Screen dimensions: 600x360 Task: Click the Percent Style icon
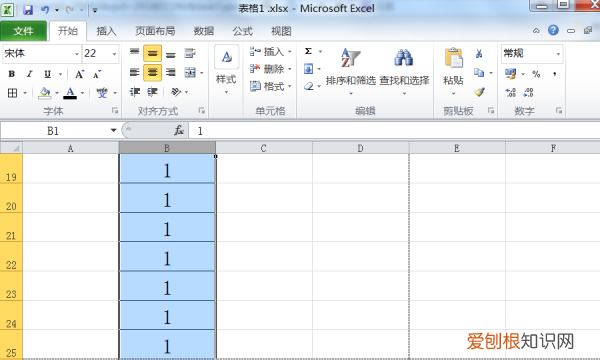536,74
